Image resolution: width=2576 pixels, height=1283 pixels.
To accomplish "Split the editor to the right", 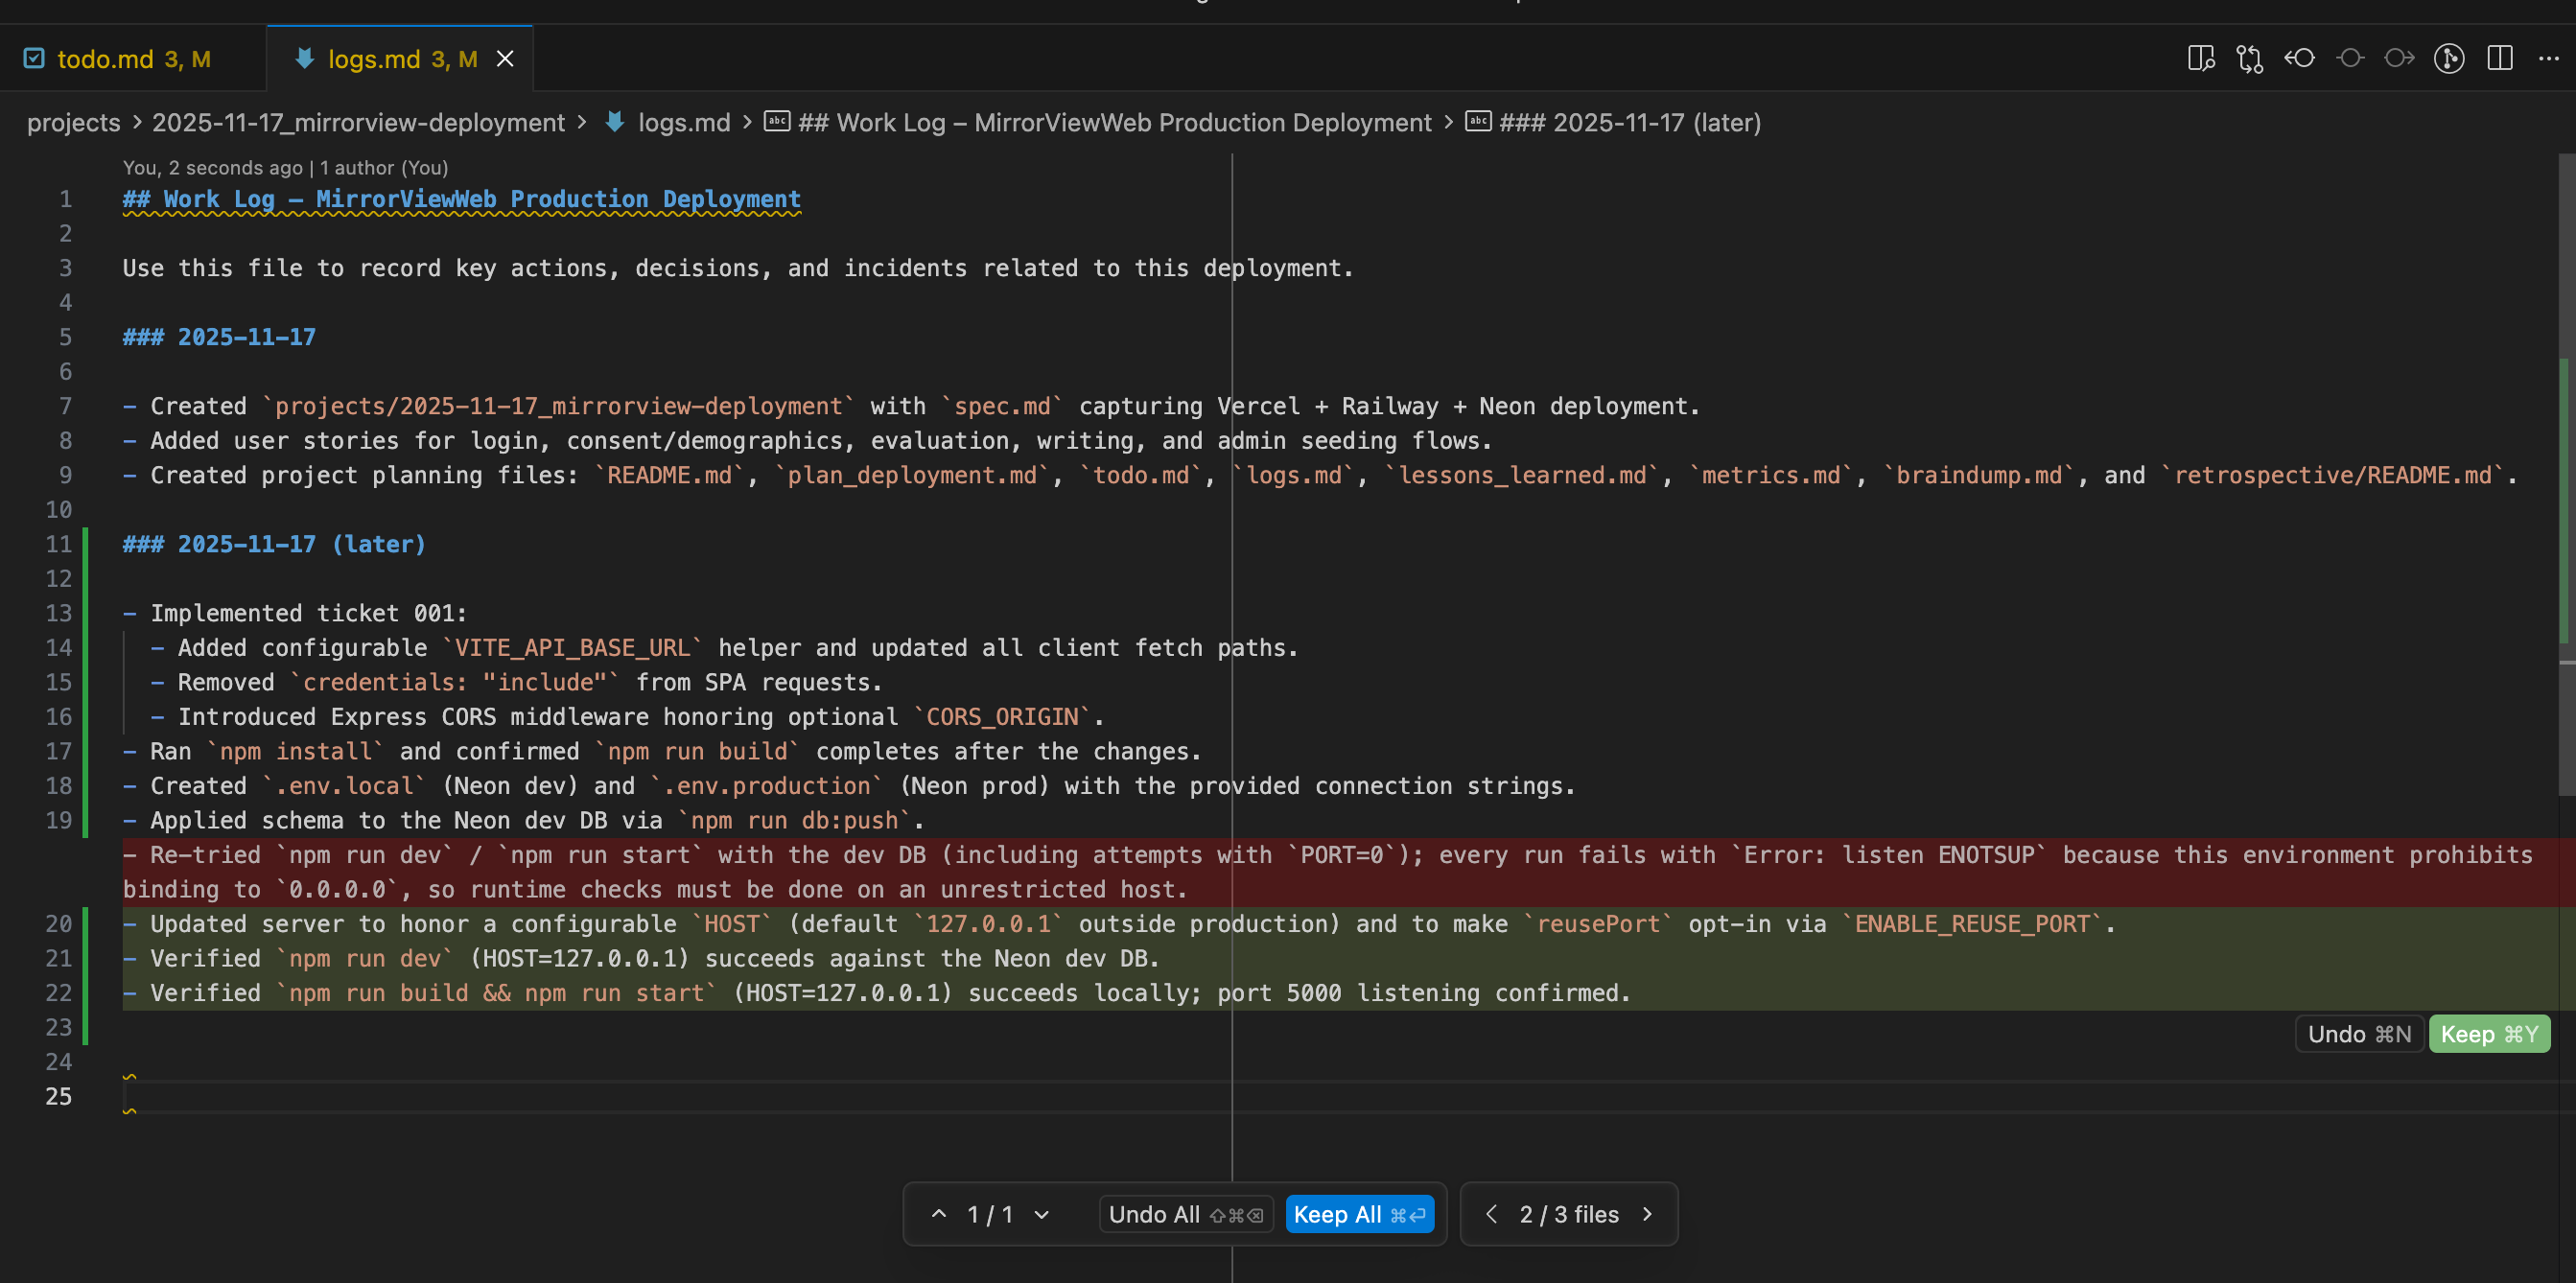I will [2500, 59].
